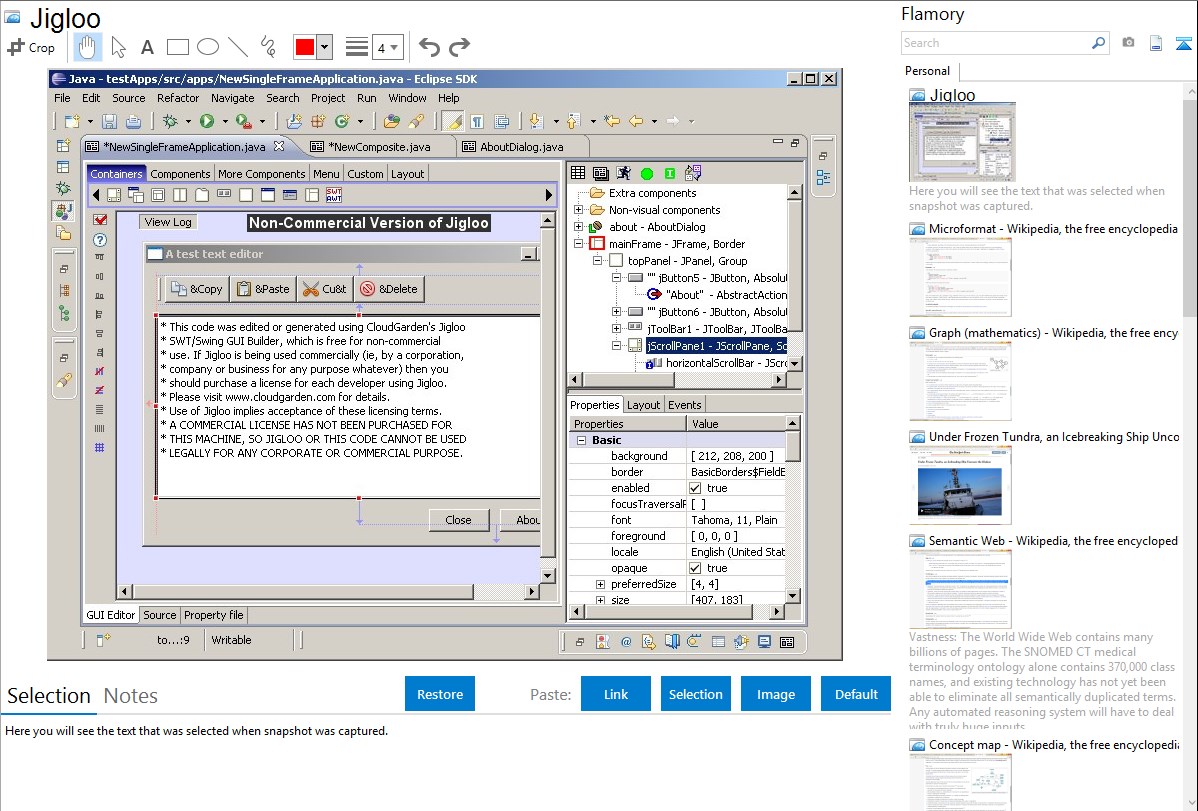Open the Property file tab
Image resolution: width=1198 pixels, height=811 pixels.
point(213,615)
